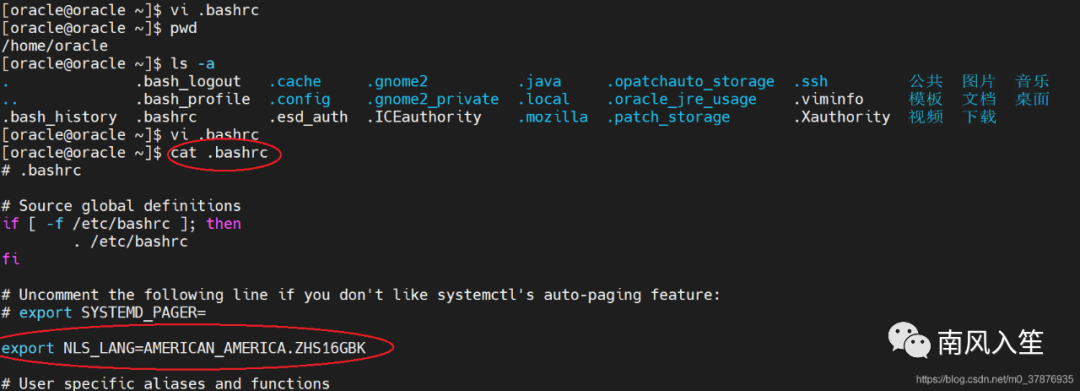Select the .oracle_jre_usage directory

pyautogui.click(x=681, y=100)
